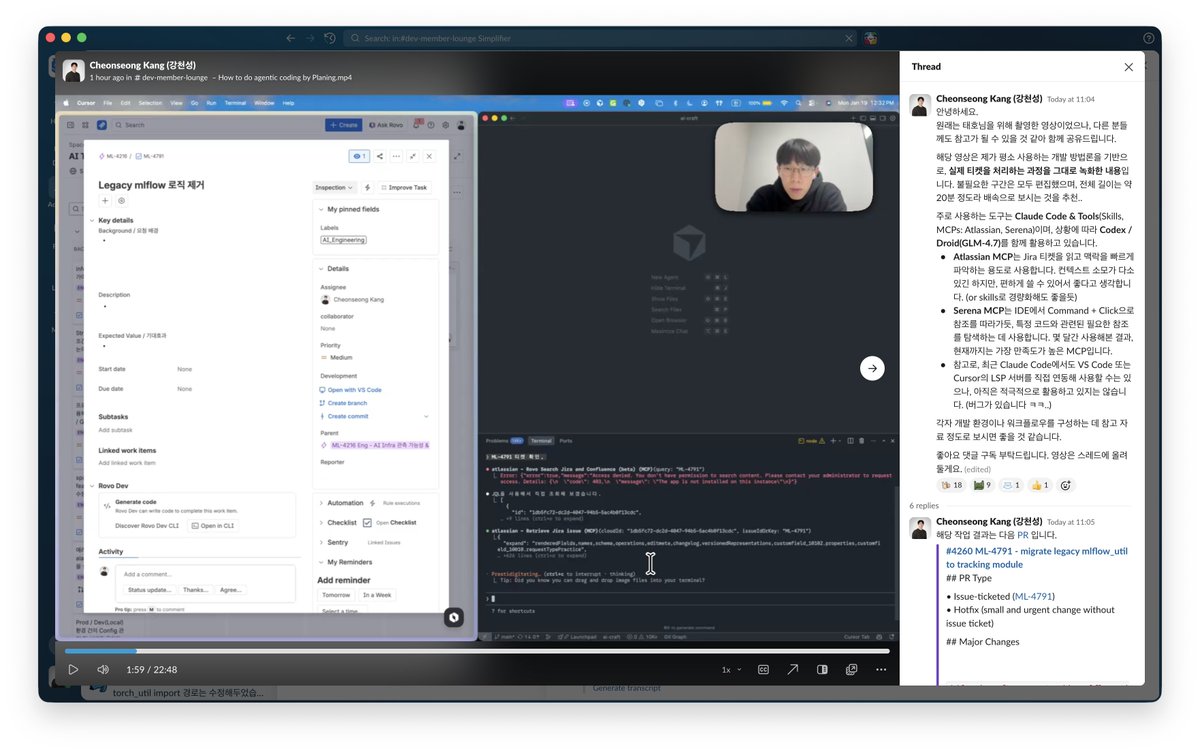Open the uploader avatar in the video header
The image size is (1200, 753).
coord(73,70)
